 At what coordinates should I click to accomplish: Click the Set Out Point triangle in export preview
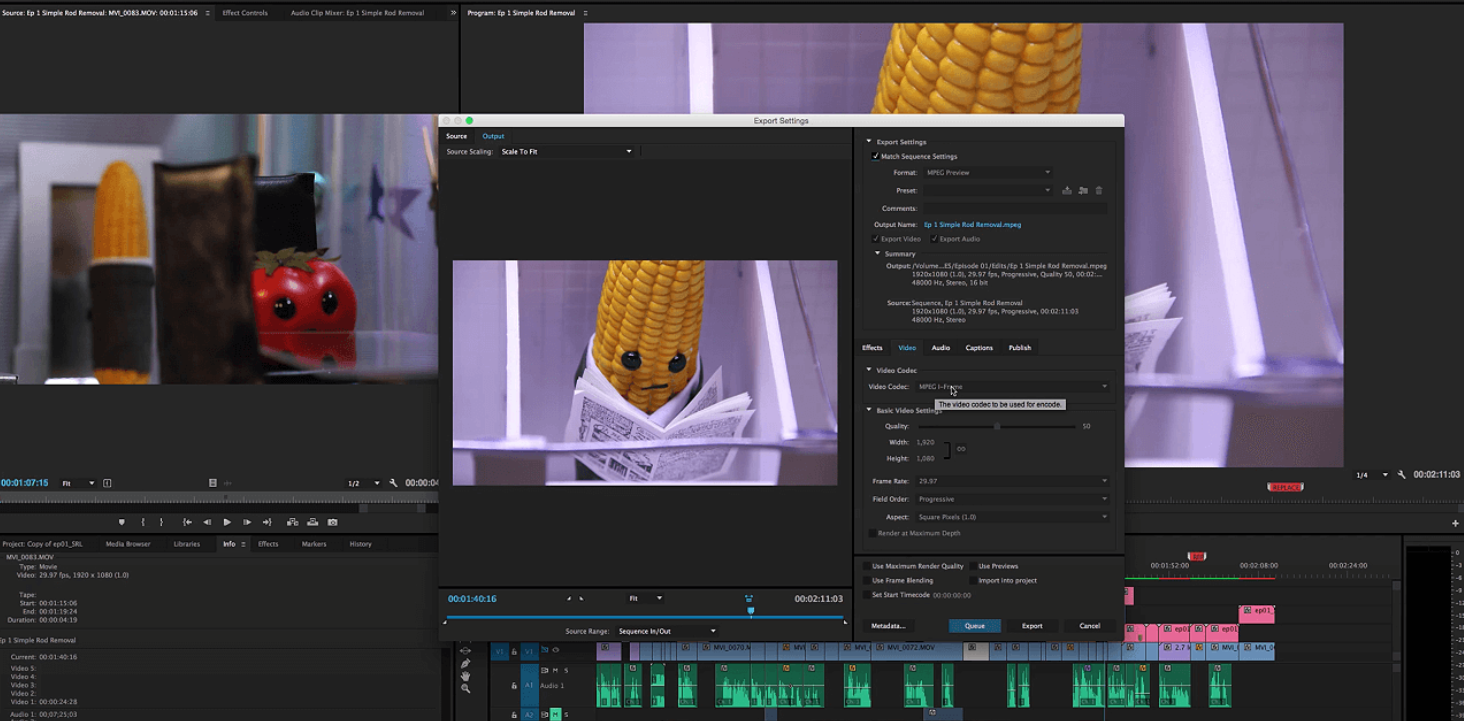click(x=580, y=598)
